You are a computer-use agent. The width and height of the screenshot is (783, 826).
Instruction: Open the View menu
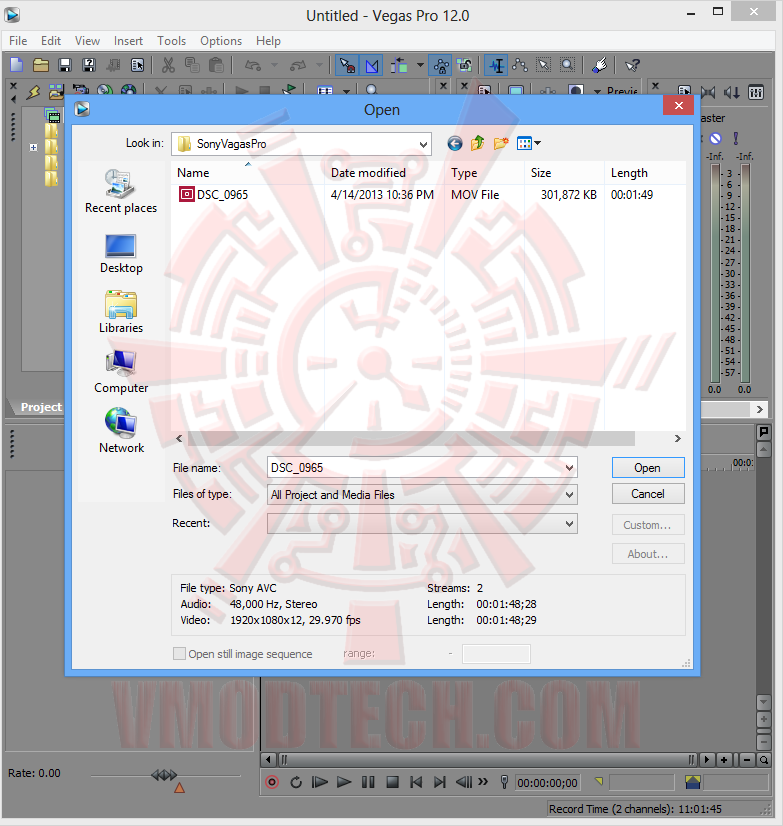coord(87,41)
